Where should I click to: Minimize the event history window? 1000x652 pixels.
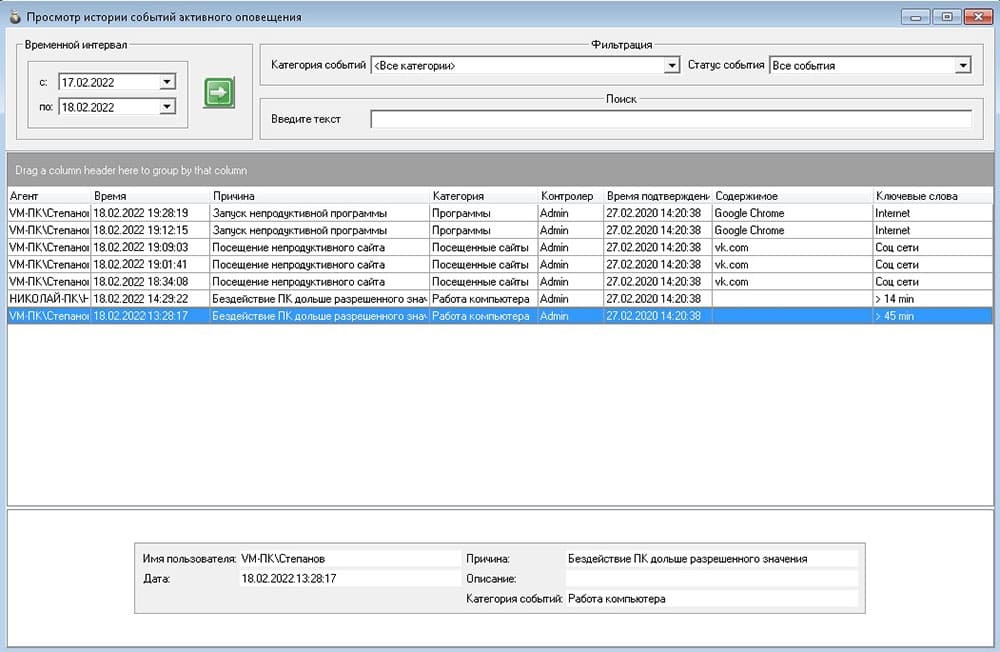[916, 17]
